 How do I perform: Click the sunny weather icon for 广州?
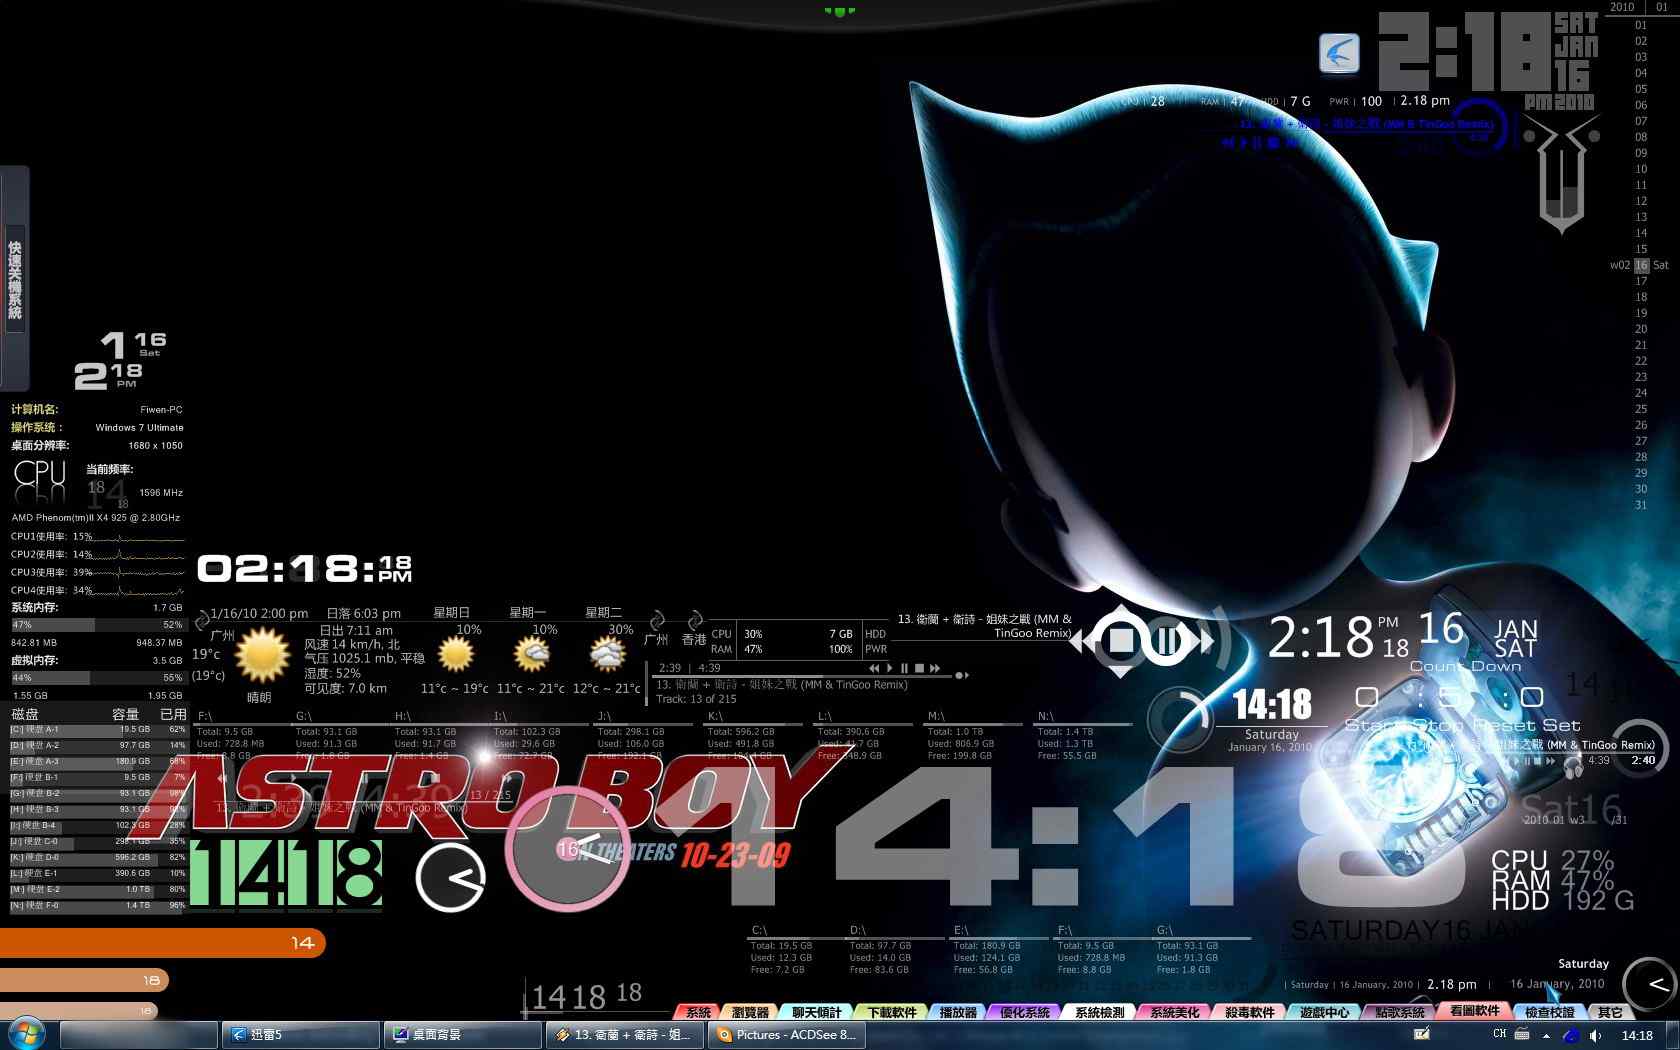(x=262, y=657)
